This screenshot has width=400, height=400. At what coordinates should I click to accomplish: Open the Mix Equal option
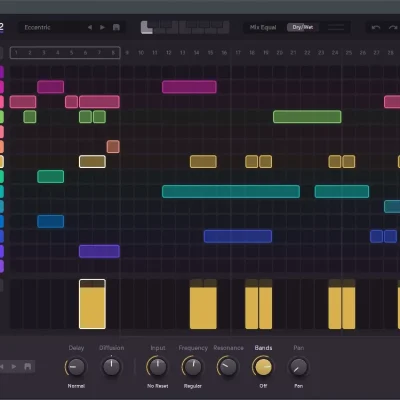coord(263,27)
